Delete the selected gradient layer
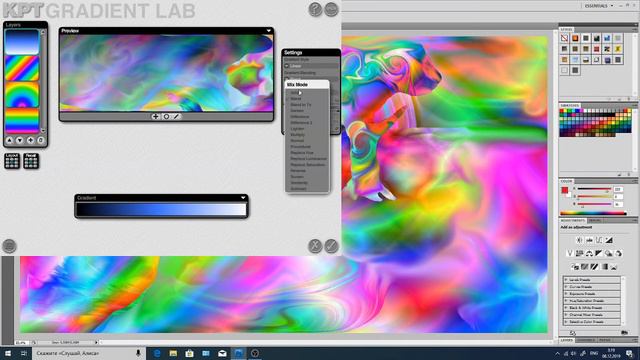The image size is (640, 360). pyautogui.click(x=40, y=140)
